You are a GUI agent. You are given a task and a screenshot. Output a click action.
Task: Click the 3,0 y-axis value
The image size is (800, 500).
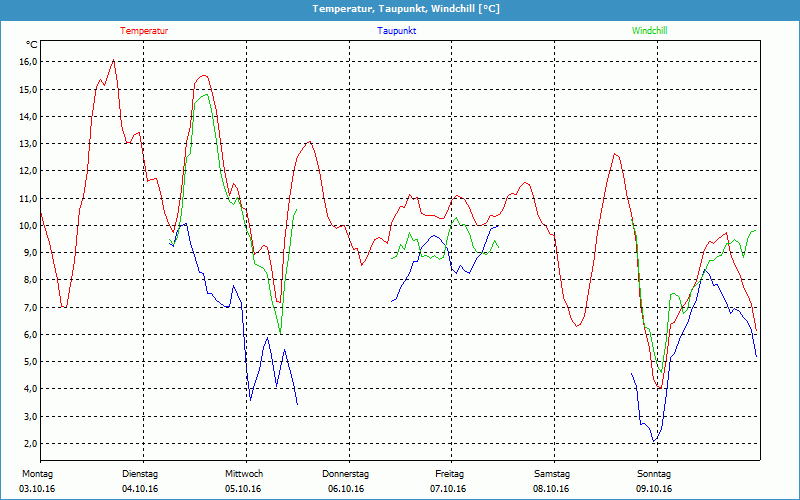[x=31, y=416]
